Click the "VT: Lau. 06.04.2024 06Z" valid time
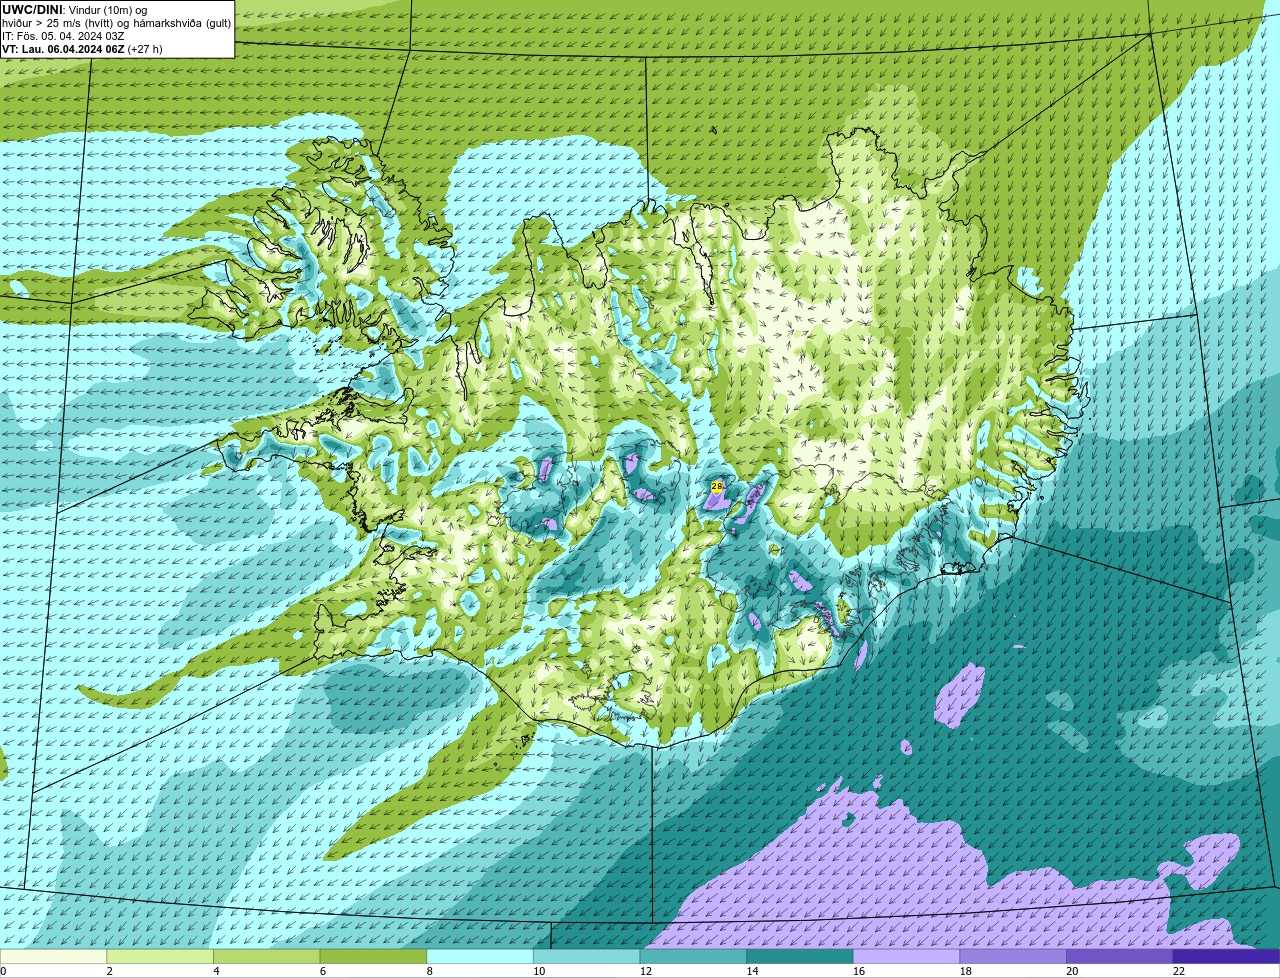 [64, 49]
